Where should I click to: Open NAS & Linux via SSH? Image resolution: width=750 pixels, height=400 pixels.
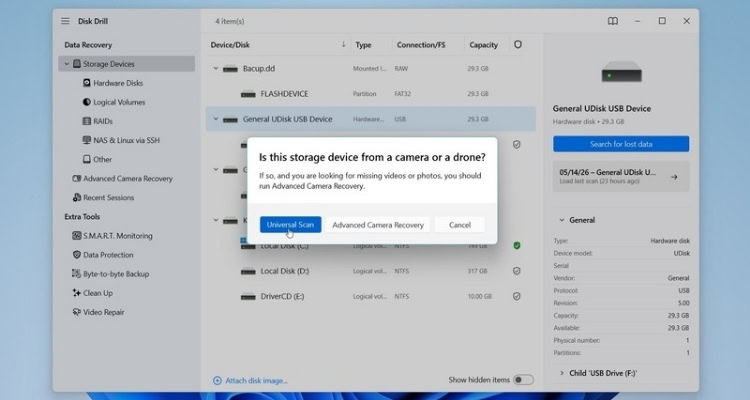pos(126,140)
